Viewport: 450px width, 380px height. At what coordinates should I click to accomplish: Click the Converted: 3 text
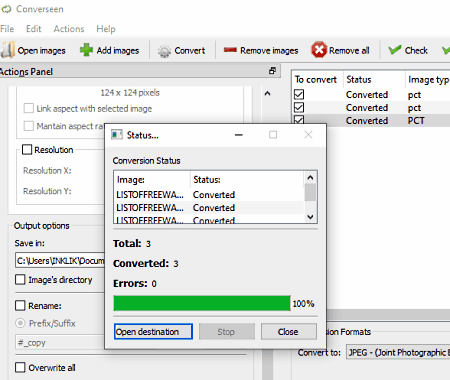click(146, 264)
